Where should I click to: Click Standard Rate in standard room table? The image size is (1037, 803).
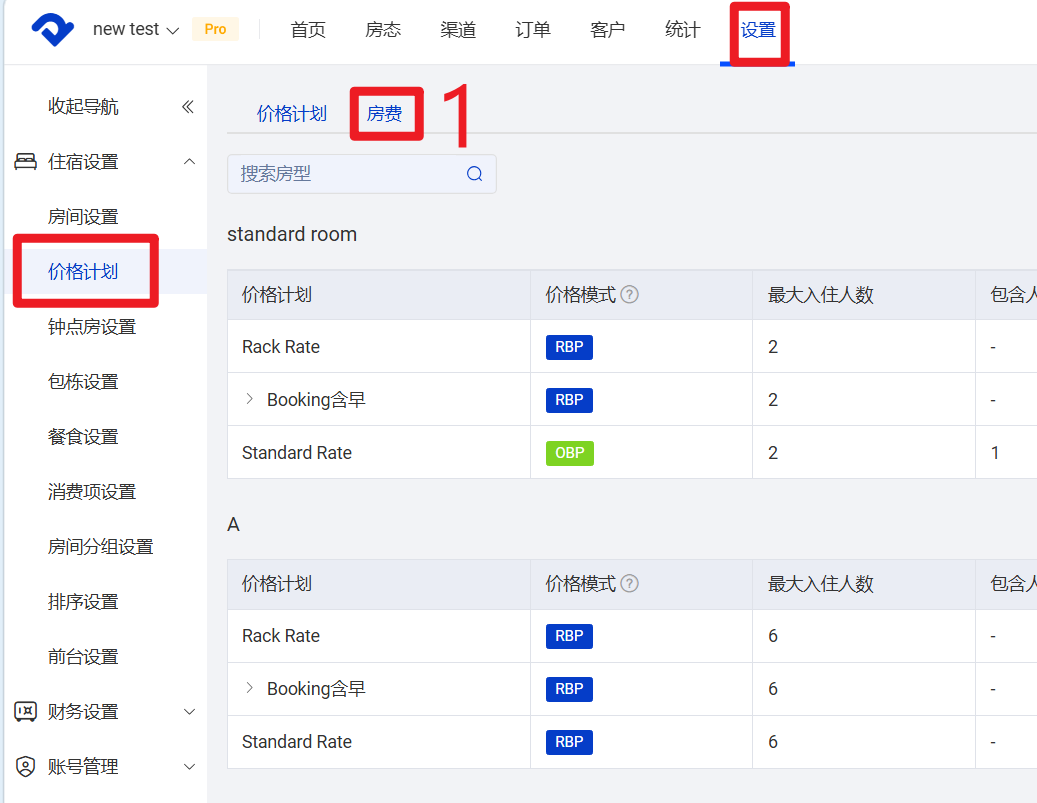[296, 452]
